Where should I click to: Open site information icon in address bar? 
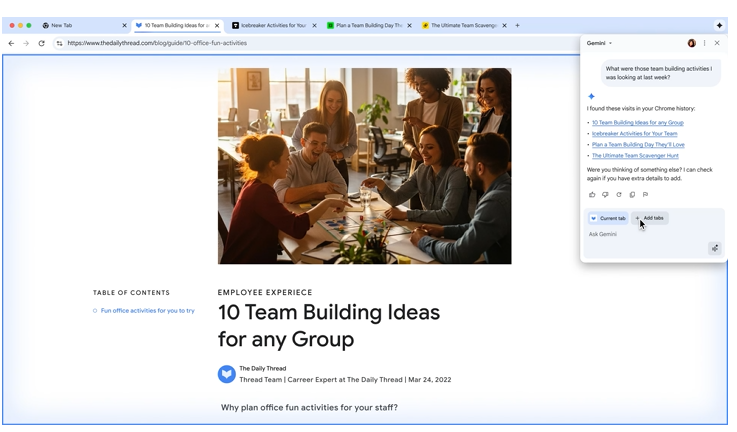click(59, 43)
